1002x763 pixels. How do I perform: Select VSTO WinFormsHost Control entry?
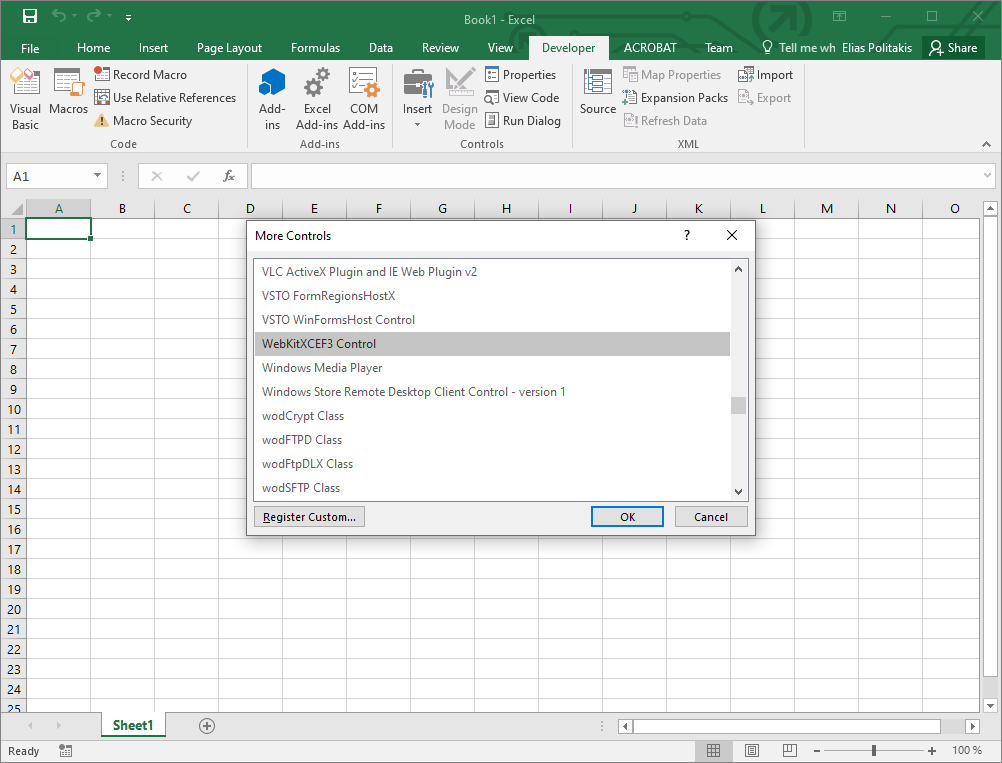tap(492, 320)
